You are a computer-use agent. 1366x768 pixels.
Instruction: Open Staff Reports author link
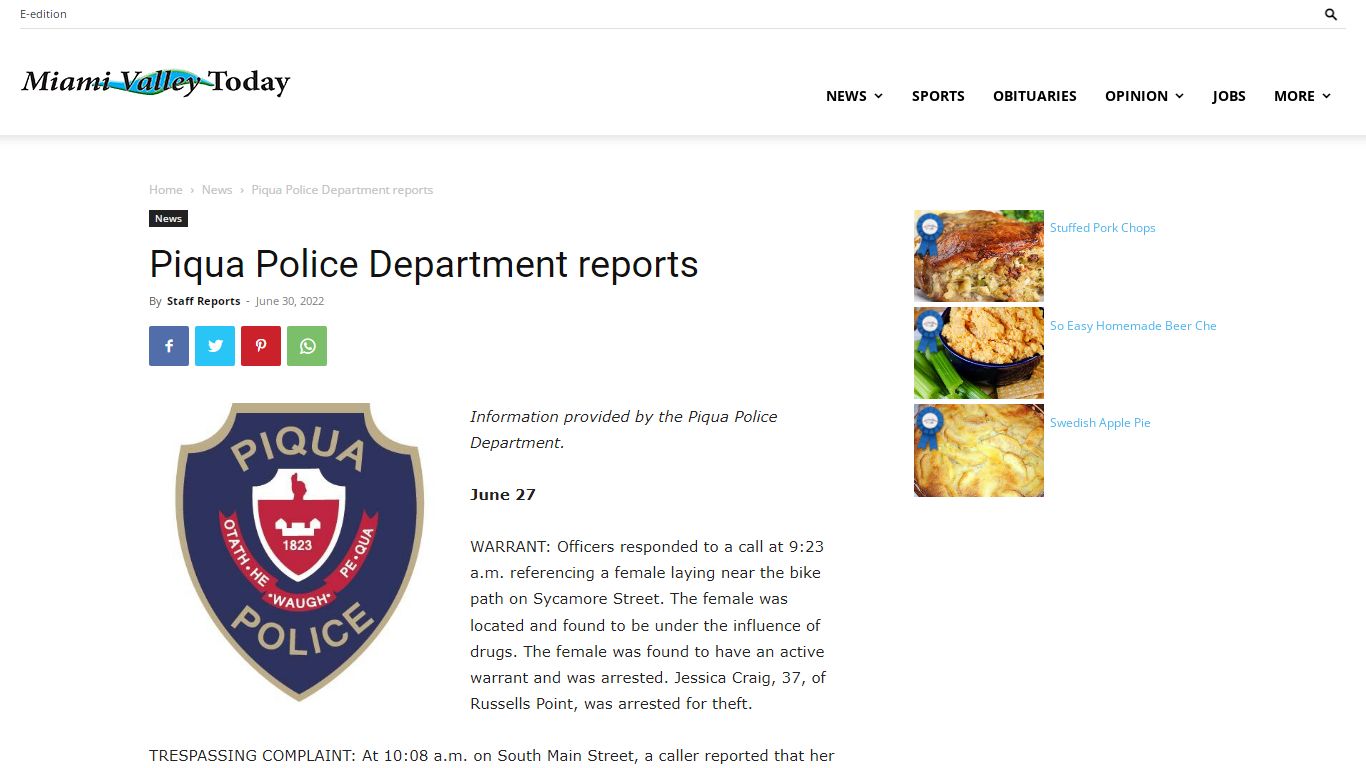(x=203, y=301)
